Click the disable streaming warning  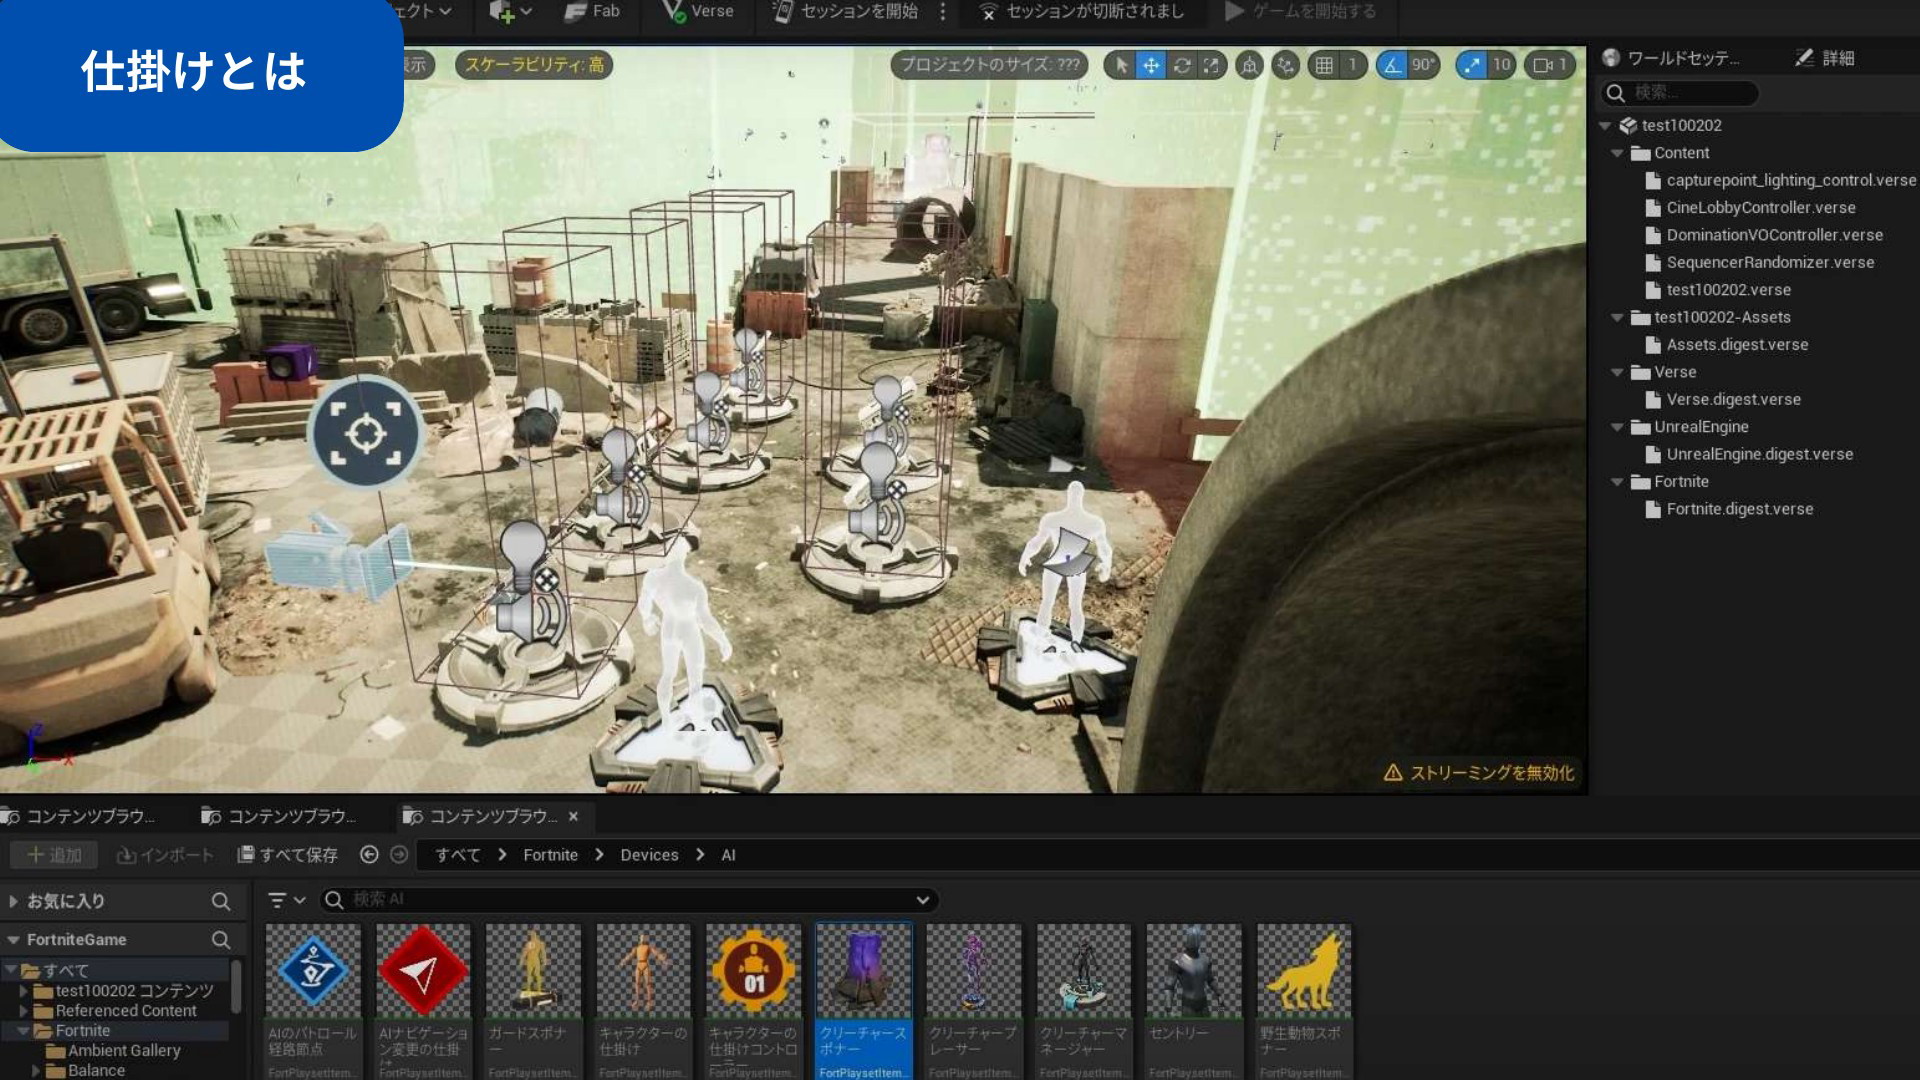(1478, 773)
